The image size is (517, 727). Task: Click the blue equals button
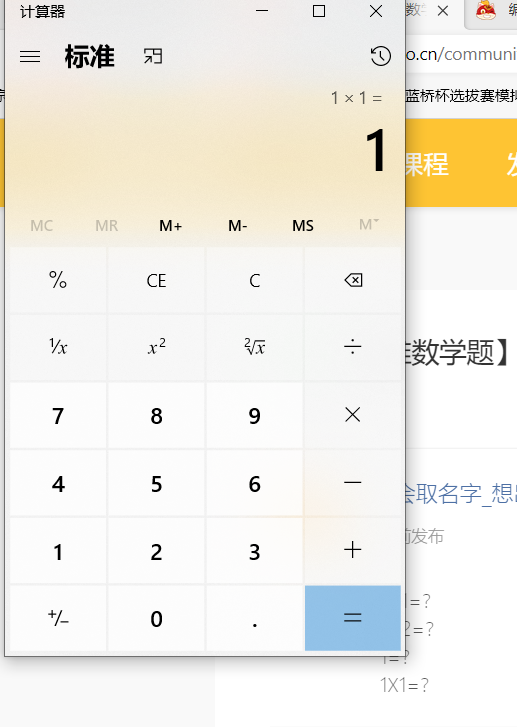[x=353, y=618]
